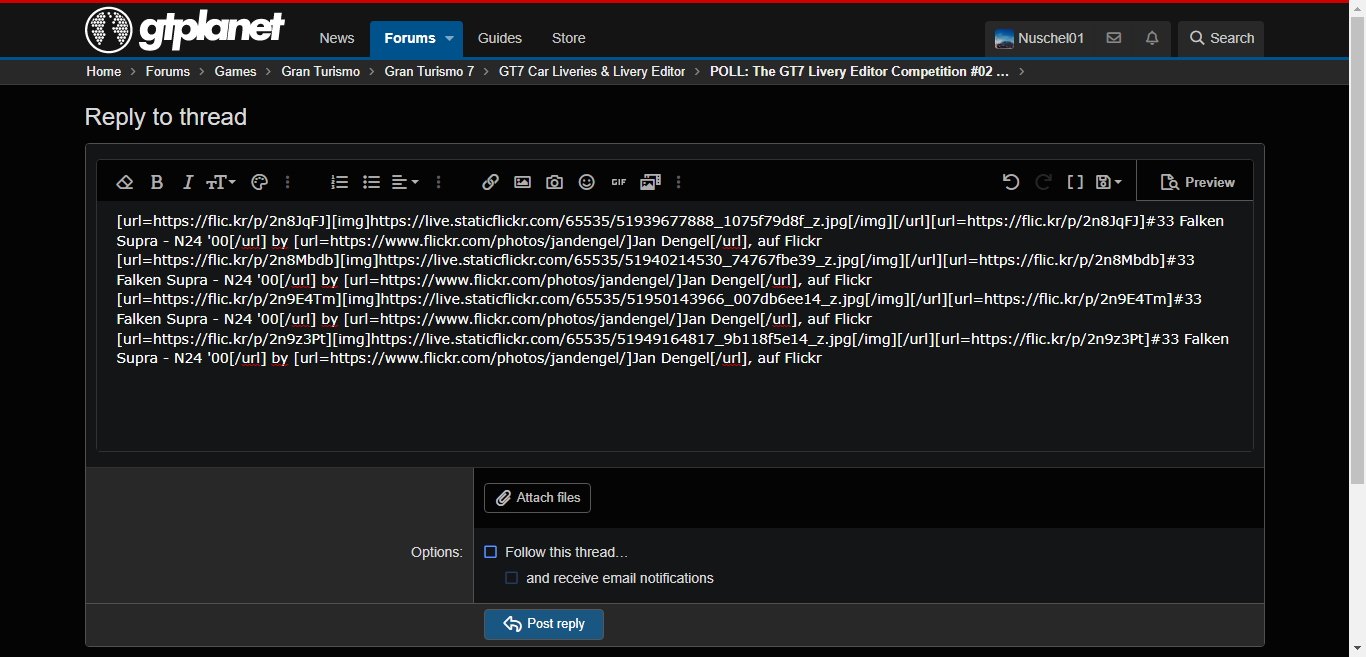Go to Games breadcrumb
Viewport: 1366px width, 657px height.
pos(235,71)
